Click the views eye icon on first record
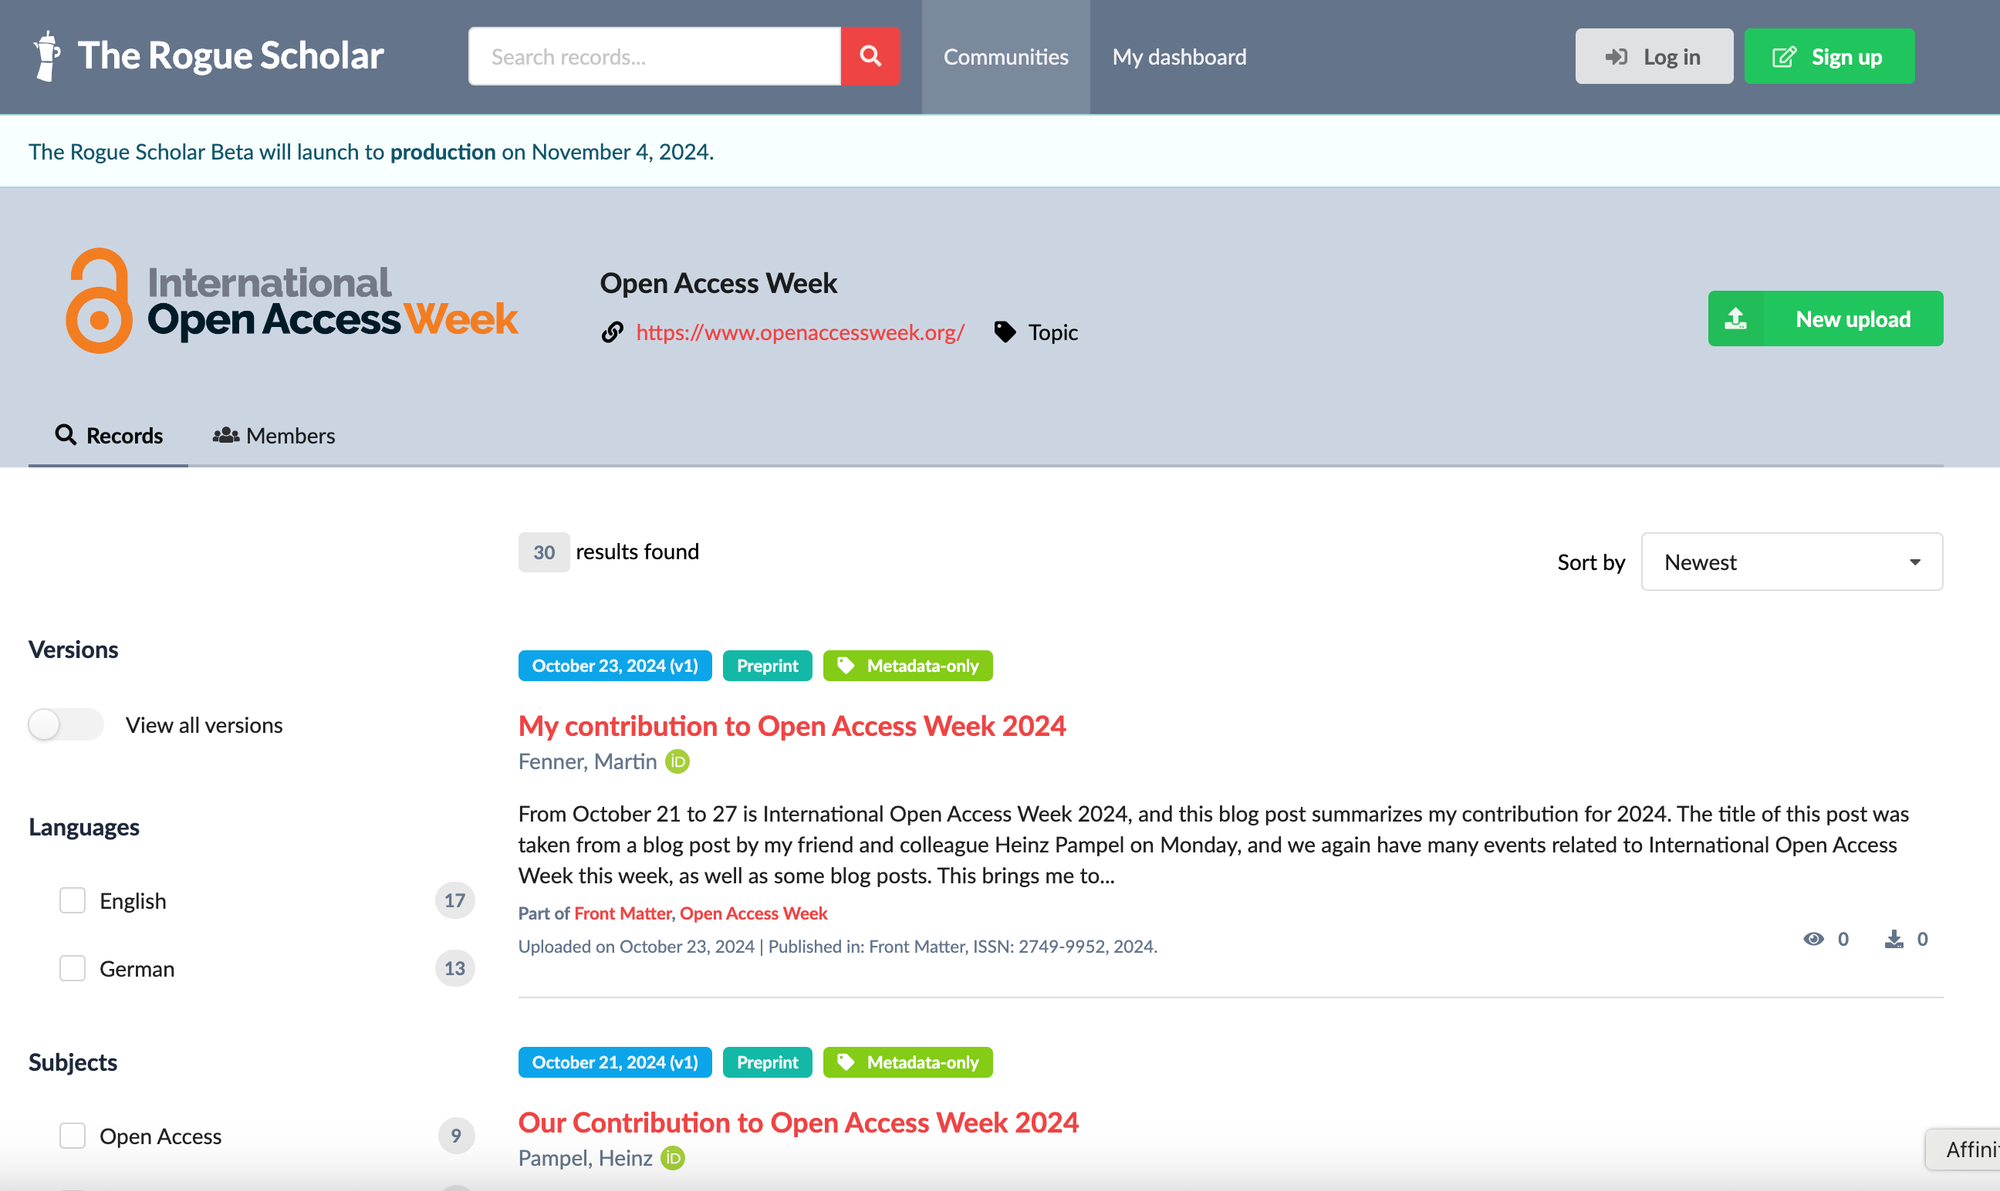2000x1191 pixels. 1813,939
